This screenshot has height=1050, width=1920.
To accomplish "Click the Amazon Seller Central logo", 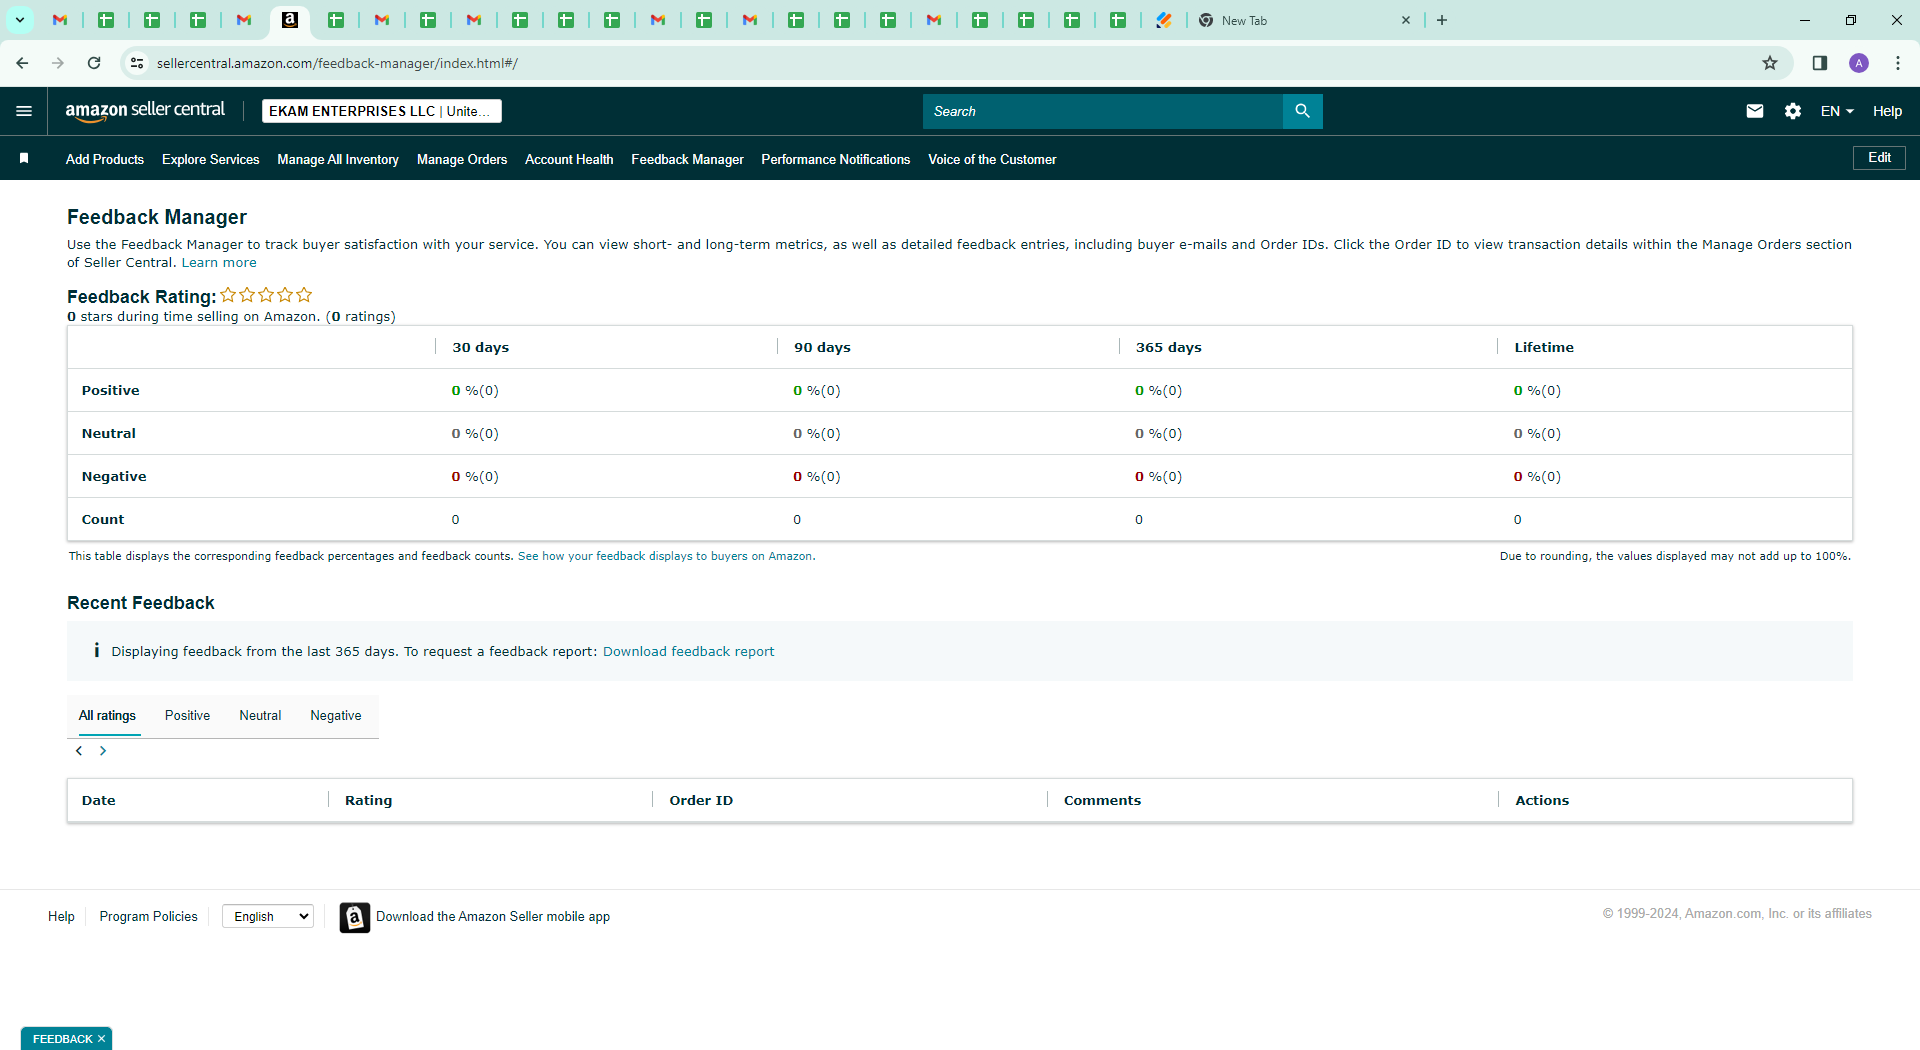I will point(145,111).
